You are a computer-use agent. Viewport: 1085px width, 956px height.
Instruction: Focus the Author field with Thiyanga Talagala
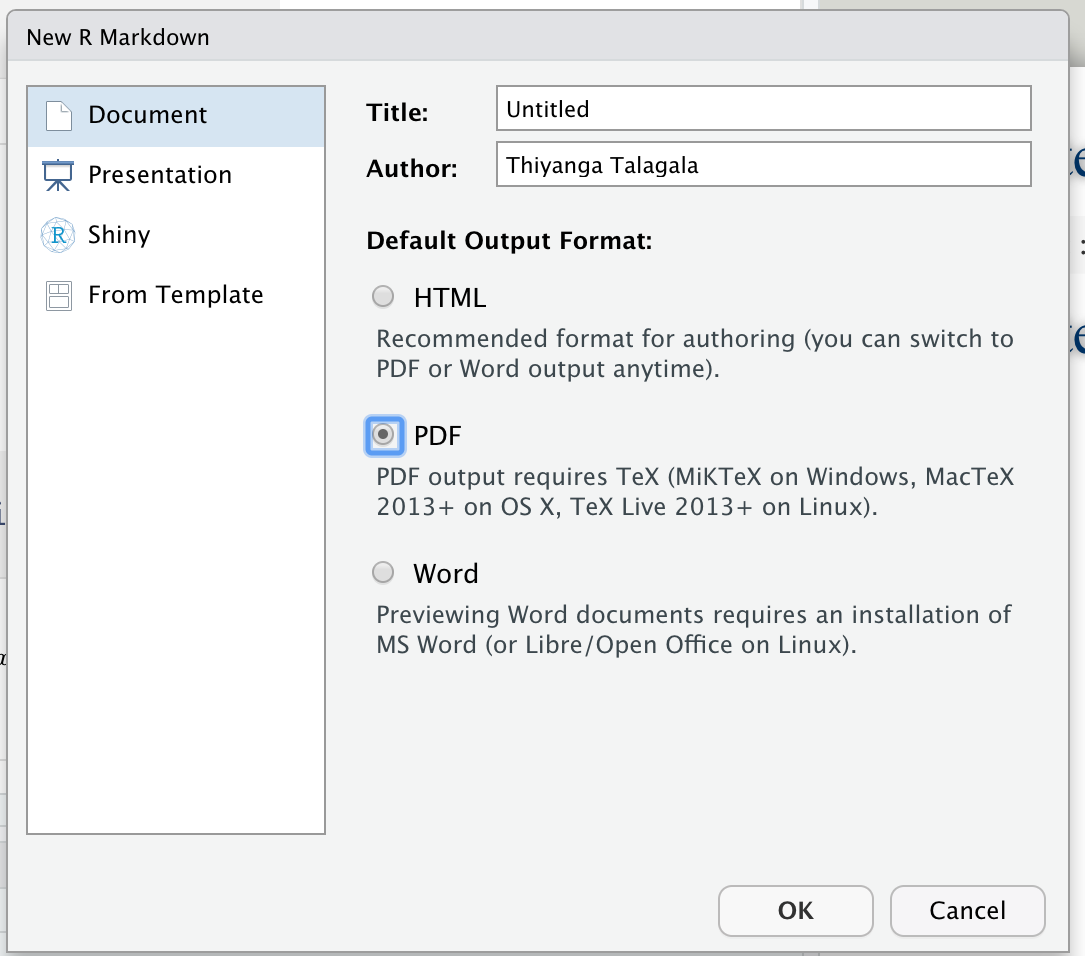[x=763, y=165]
